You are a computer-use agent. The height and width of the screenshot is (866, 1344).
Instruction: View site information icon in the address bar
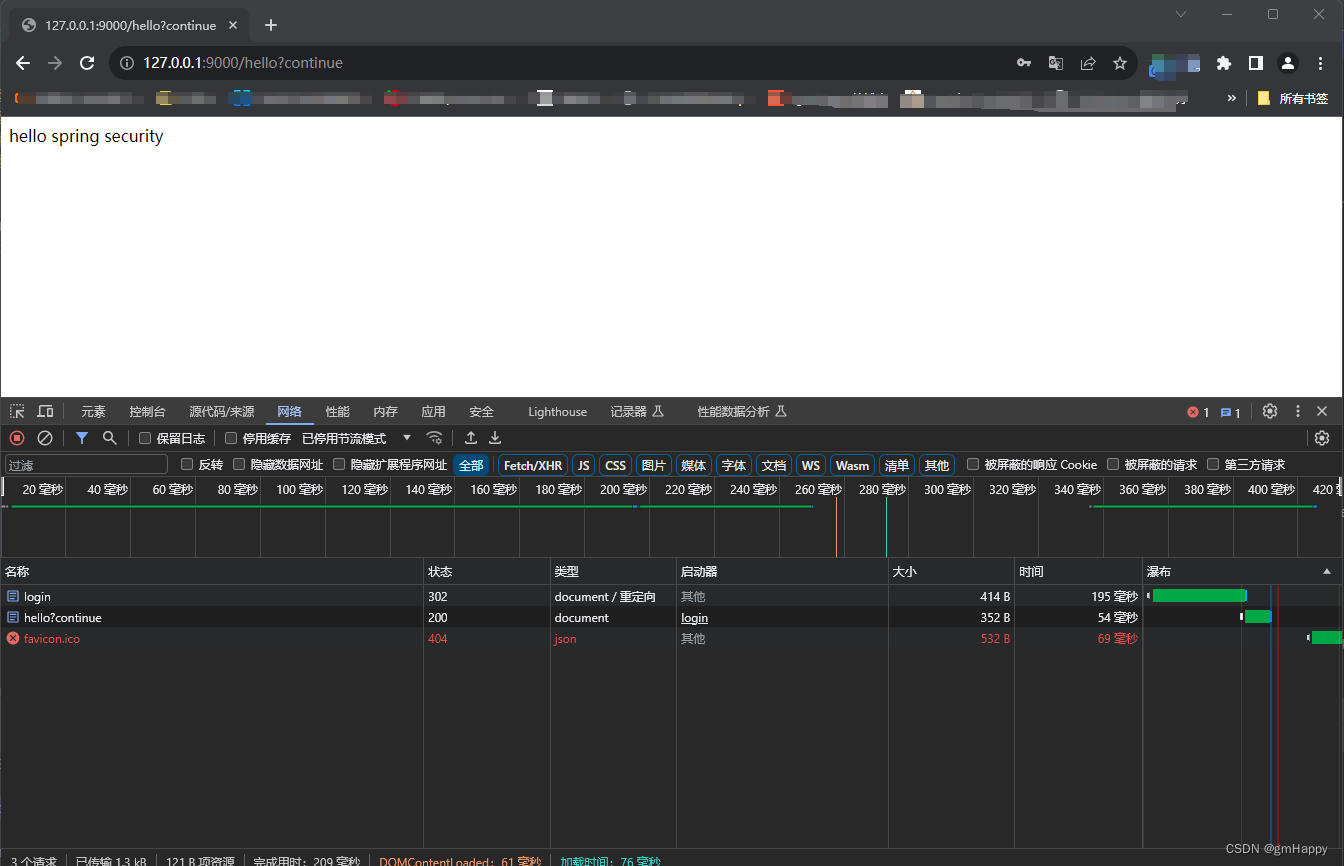(127, 63)
